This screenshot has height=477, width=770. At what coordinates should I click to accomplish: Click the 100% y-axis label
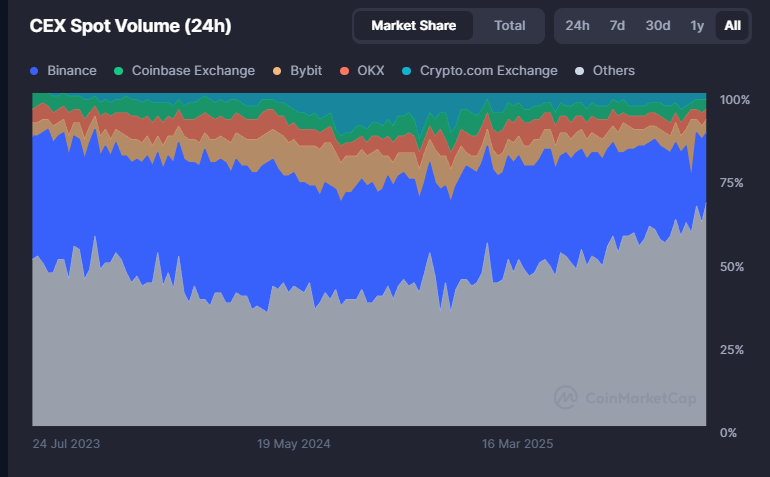735,100
